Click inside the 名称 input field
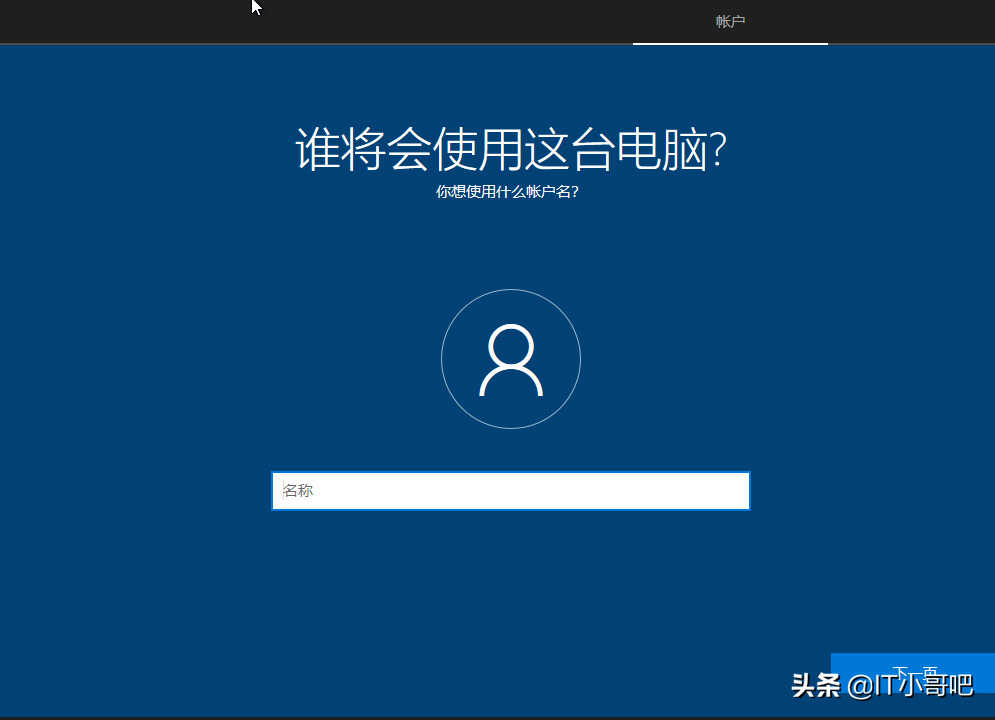This screenshot has height=720, width=995. (510, 490)
